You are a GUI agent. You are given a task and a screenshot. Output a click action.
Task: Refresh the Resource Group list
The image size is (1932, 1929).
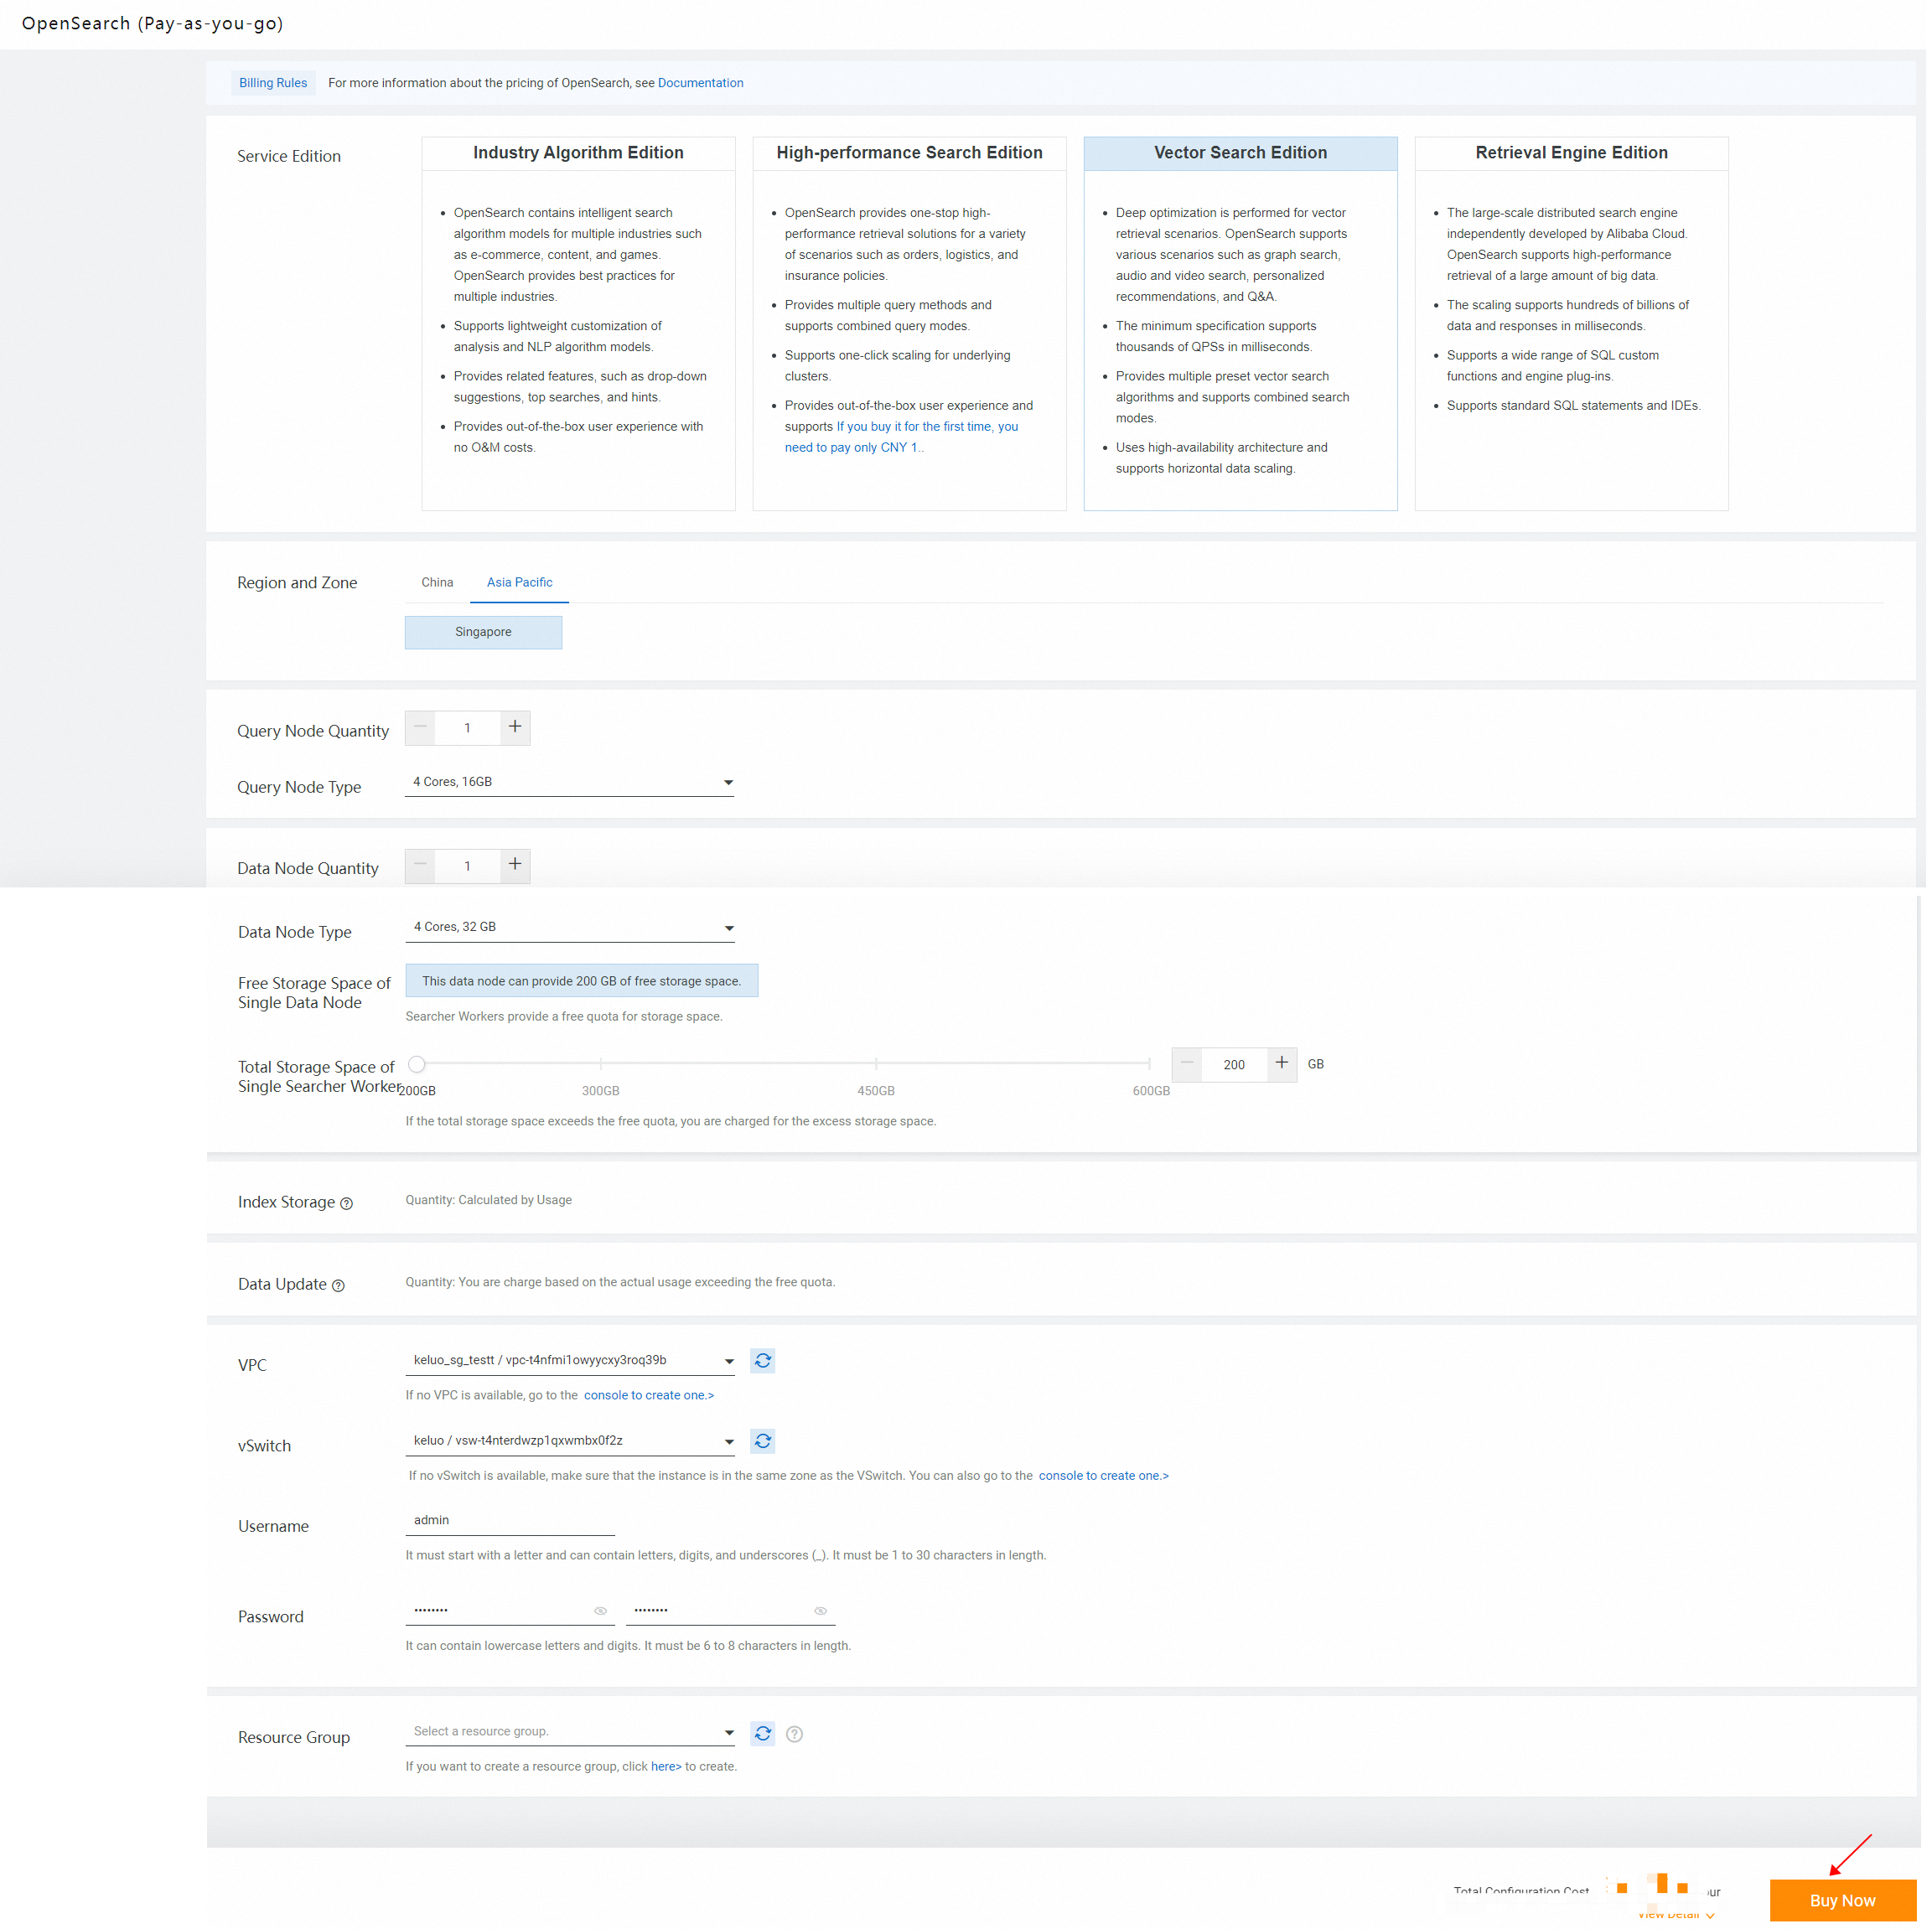click(763, 1733)
